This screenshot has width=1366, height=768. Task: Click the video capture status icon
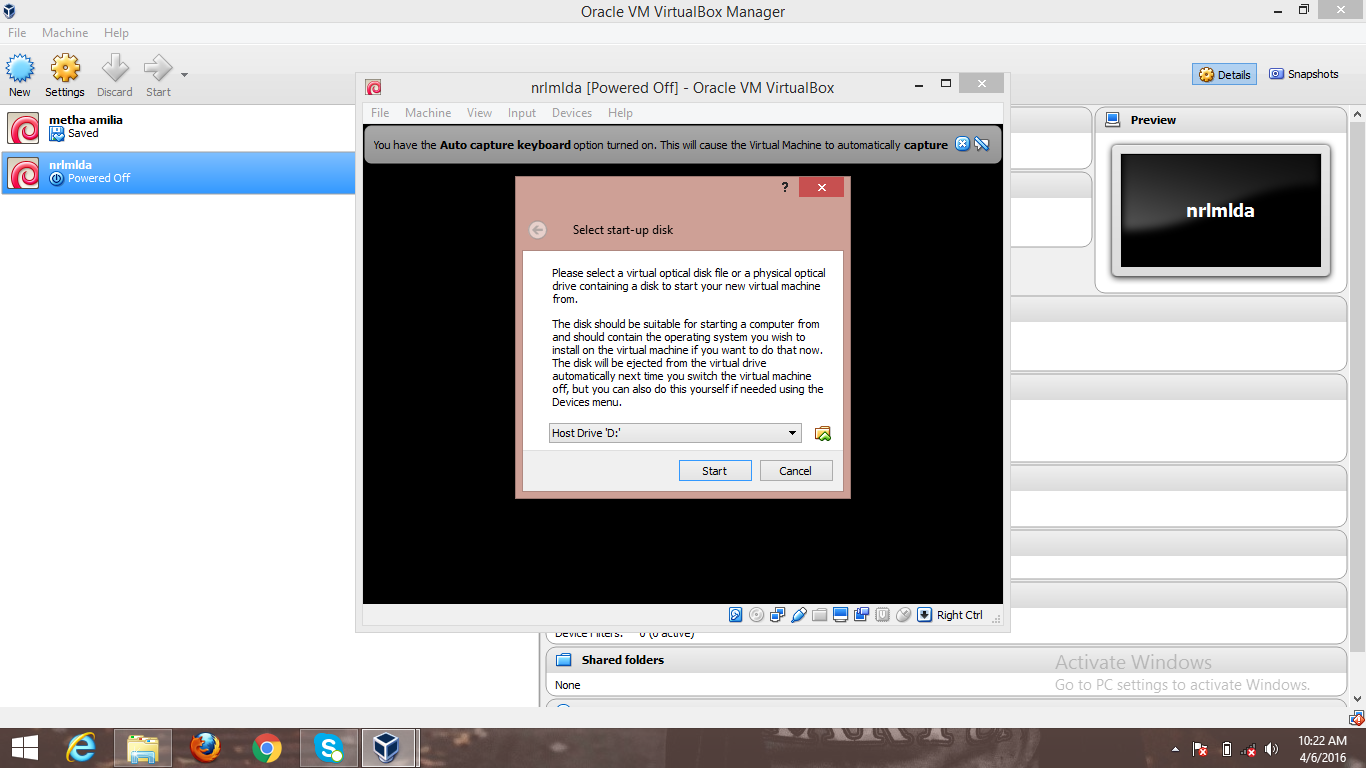coord(862,615)
